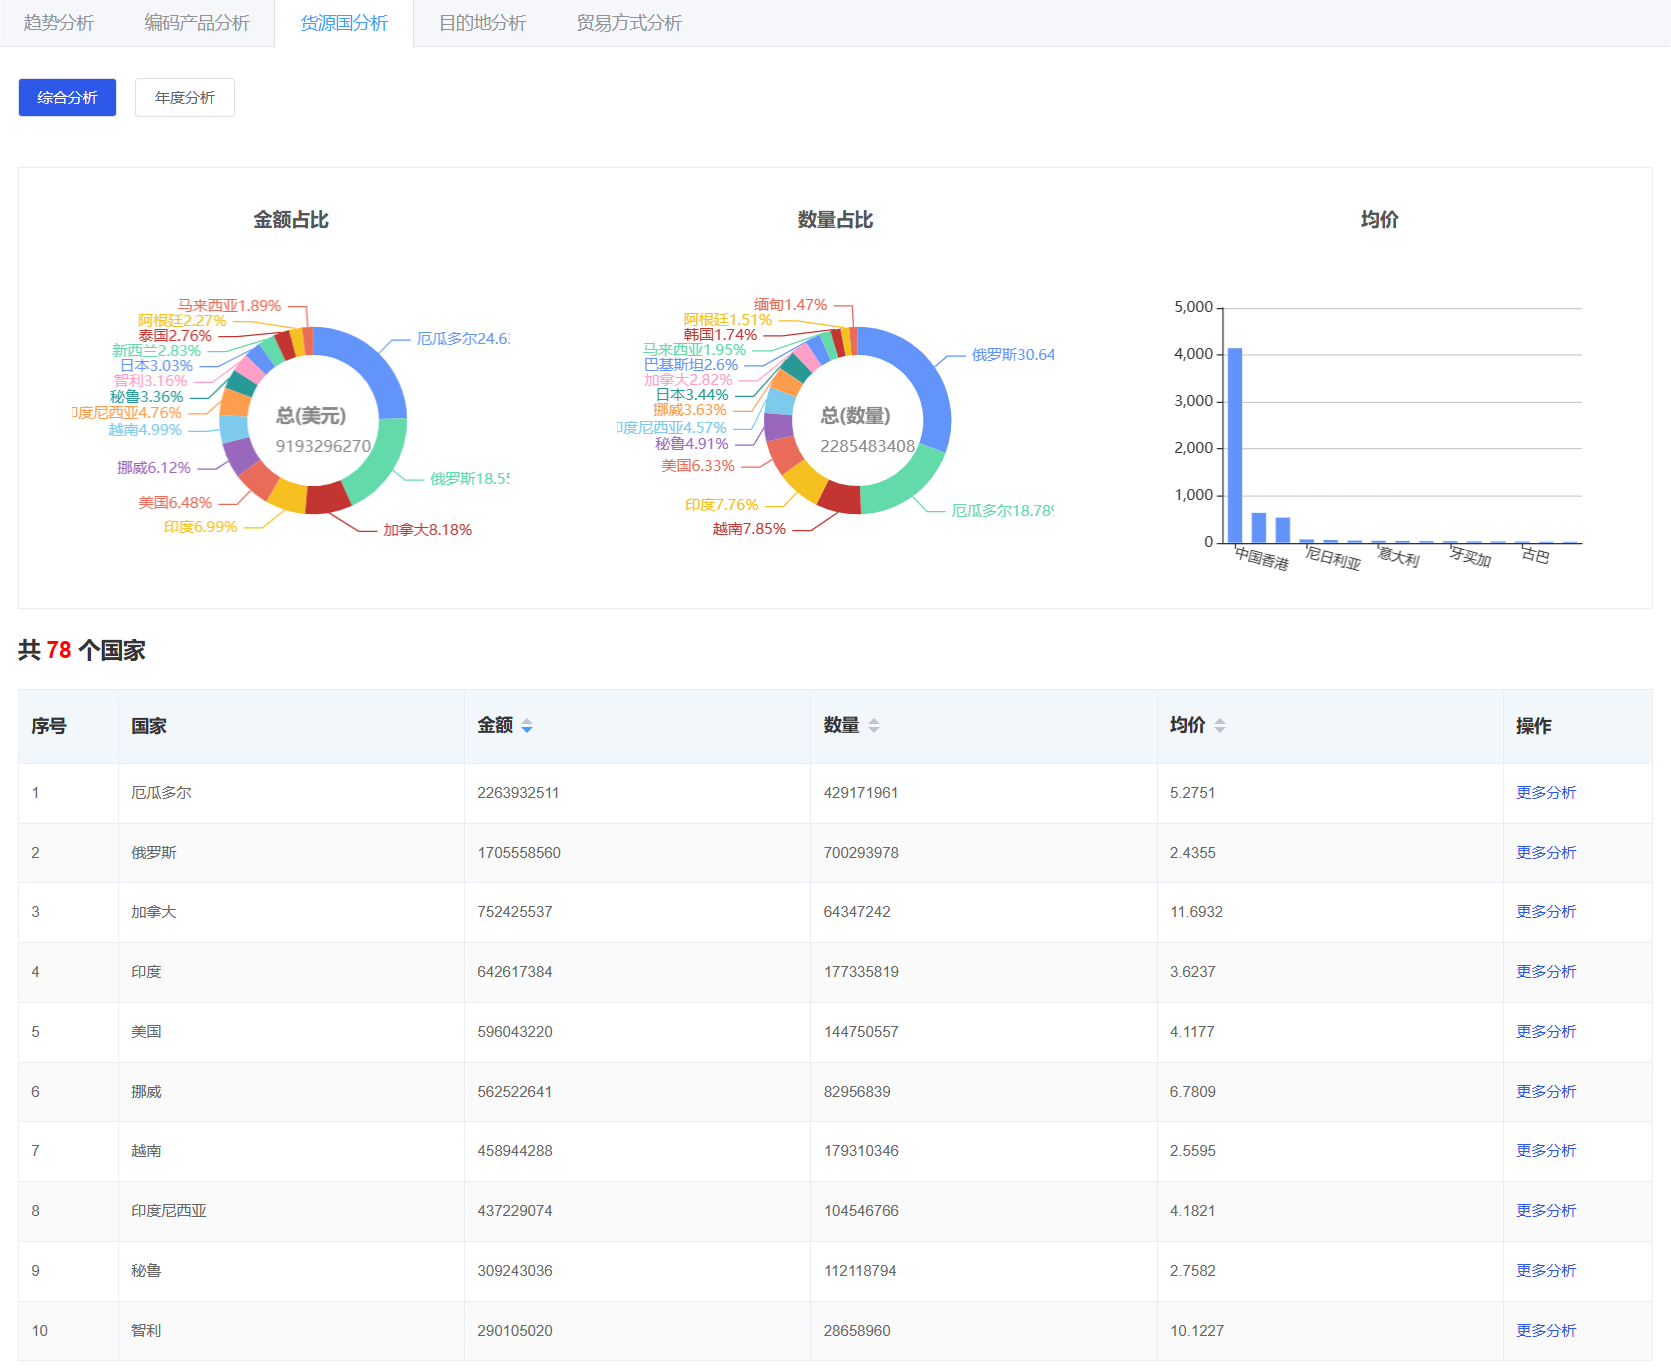
Task: Go to 贸易方式分析 tab
Action: (x=629, y=23)
